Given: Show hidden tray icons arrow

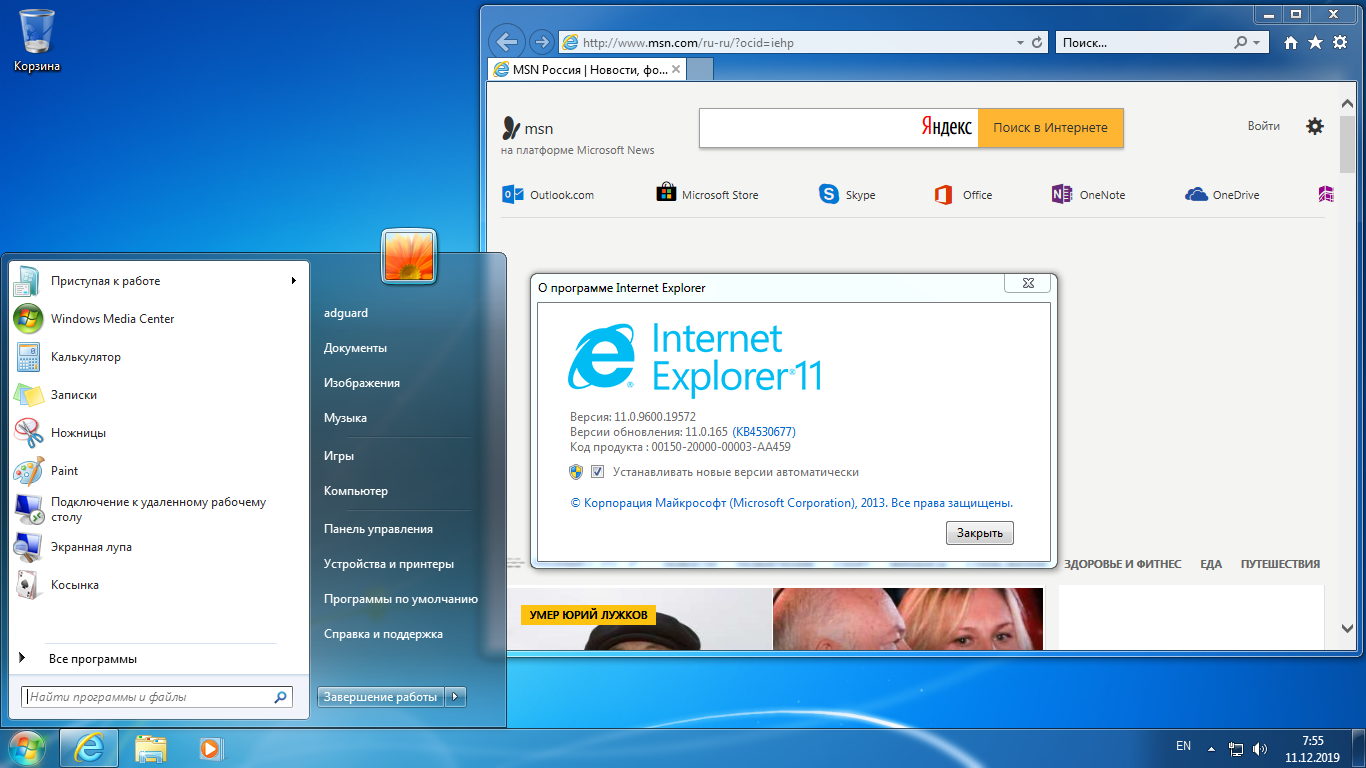Looking at the screenshot, I should click(1211, 748).
